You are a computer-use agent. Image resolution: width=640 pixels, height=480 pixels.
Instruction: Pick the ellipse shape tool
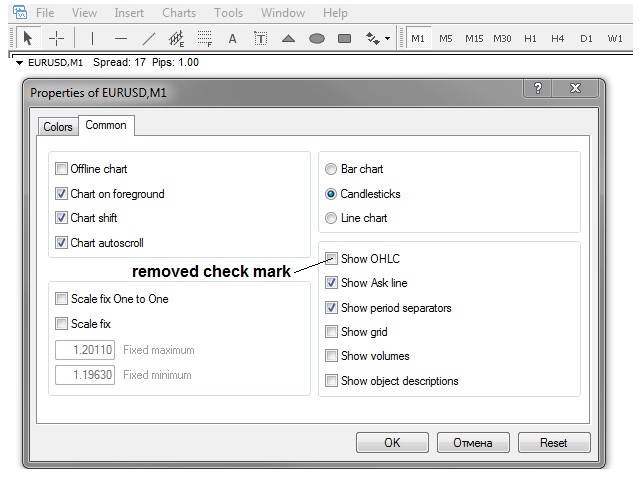pos(317,39)
